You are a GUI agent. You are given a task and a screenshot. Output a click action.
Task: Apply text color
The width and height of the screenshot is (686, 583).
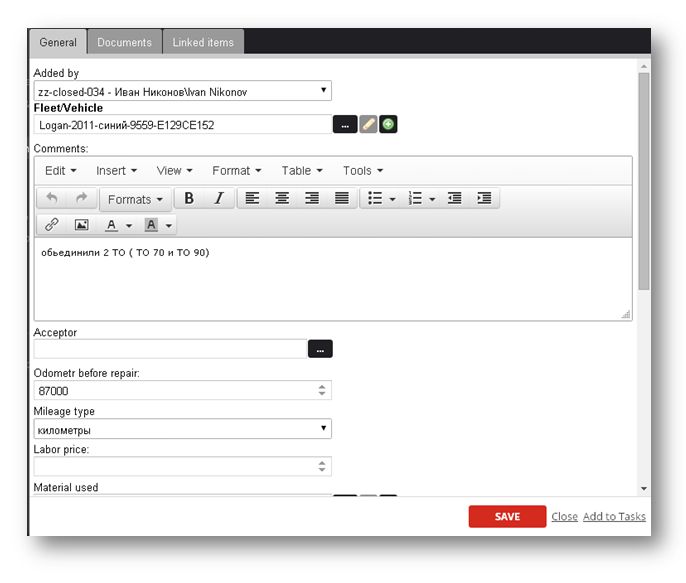[112, 225]
